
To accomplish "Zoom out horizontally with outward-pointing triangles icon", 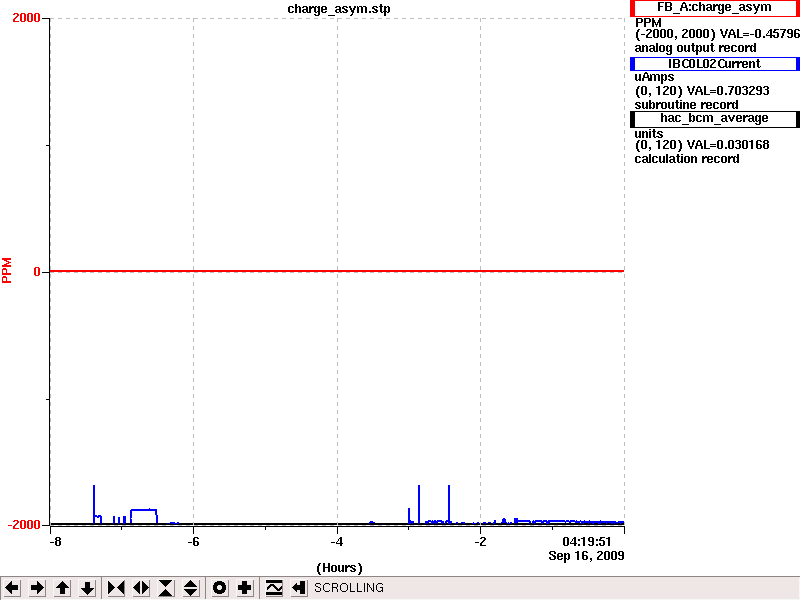I will point(141,588).
